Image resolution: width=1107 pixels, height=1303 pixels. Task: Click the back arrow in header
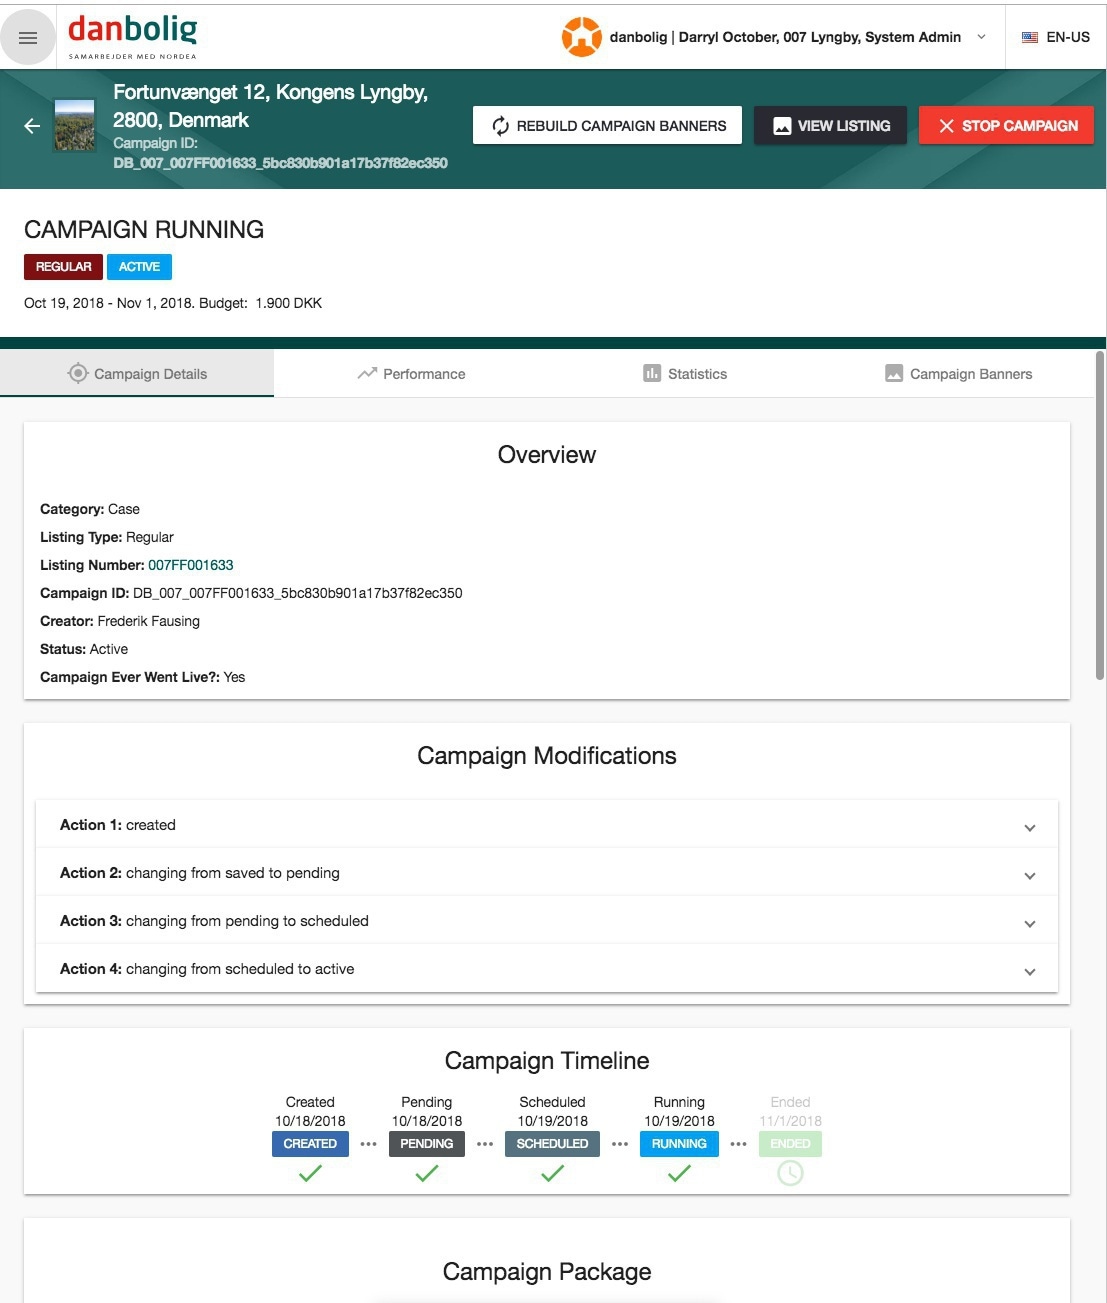pyautogui.click(x=32, y=126)
